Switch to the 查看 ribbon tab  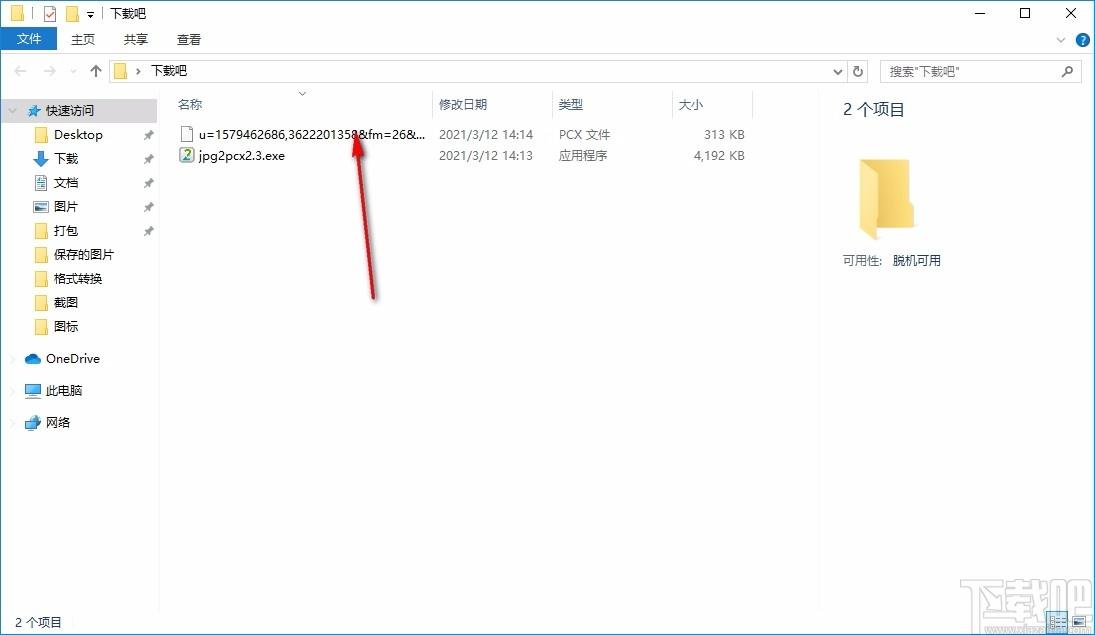click(189, 39)
